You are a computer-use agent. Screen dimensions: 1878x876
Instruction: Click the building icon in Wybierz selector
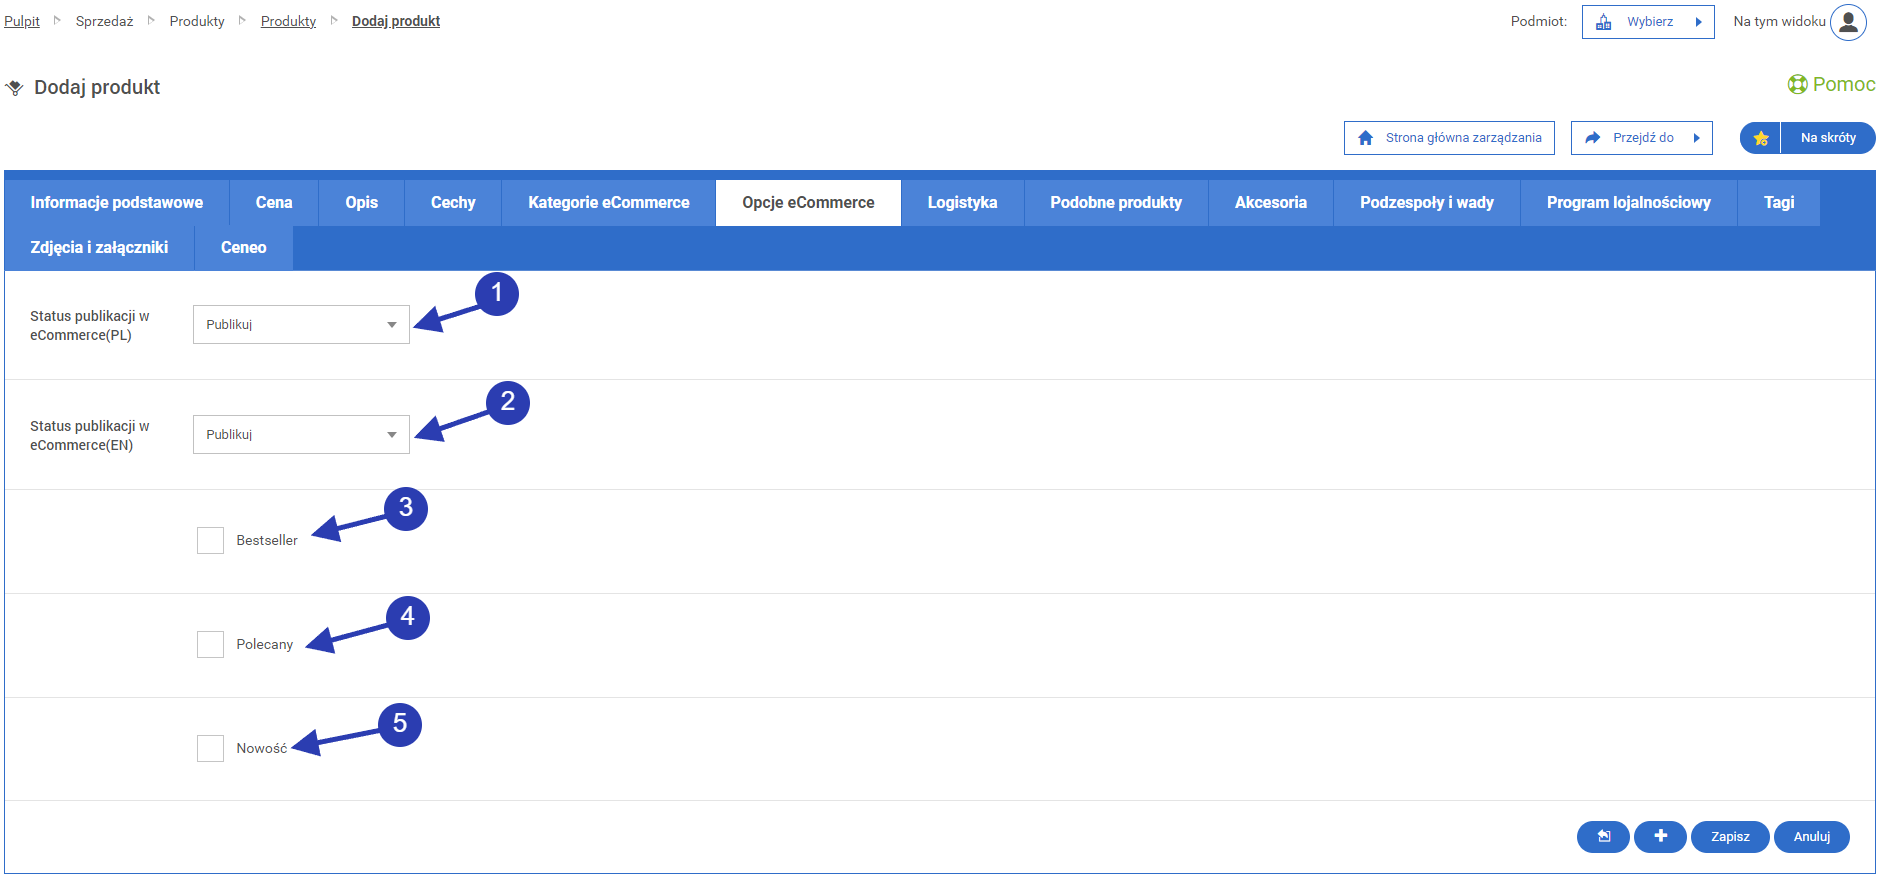1604,22
